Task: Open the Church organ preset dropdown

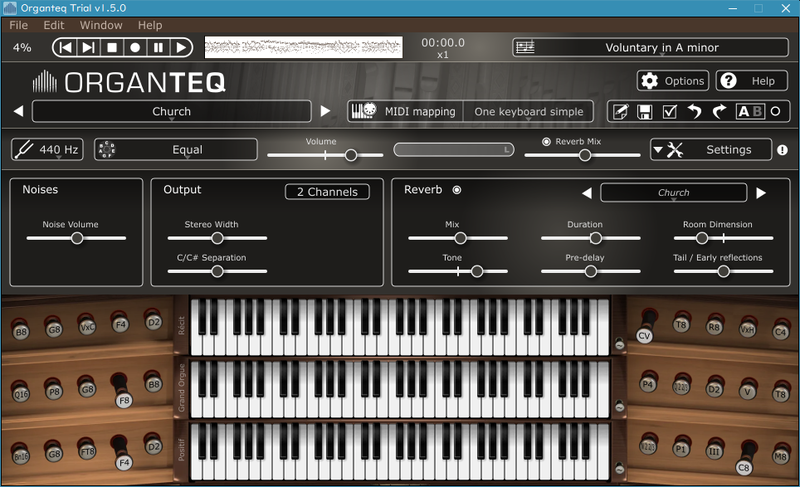Action: (171, 111)
